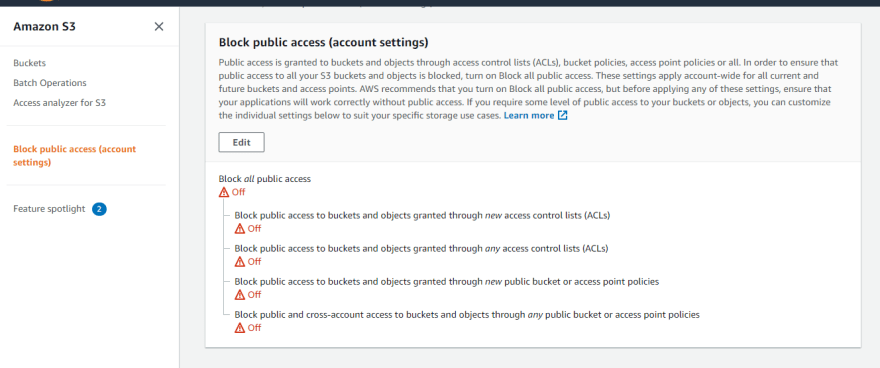Select Block public access (account settings)
The height and width of the screenshot is (368, 880).
(x=75, y=156)
